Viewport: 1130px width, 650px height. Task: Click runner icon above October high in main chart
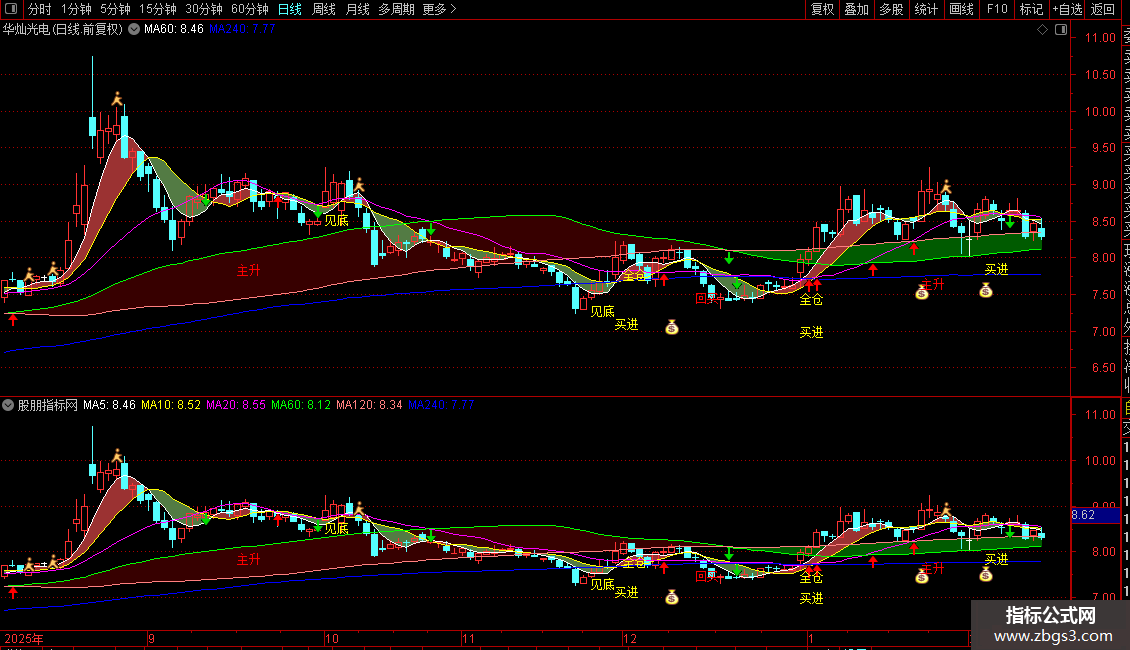click(x=358, y=186)
